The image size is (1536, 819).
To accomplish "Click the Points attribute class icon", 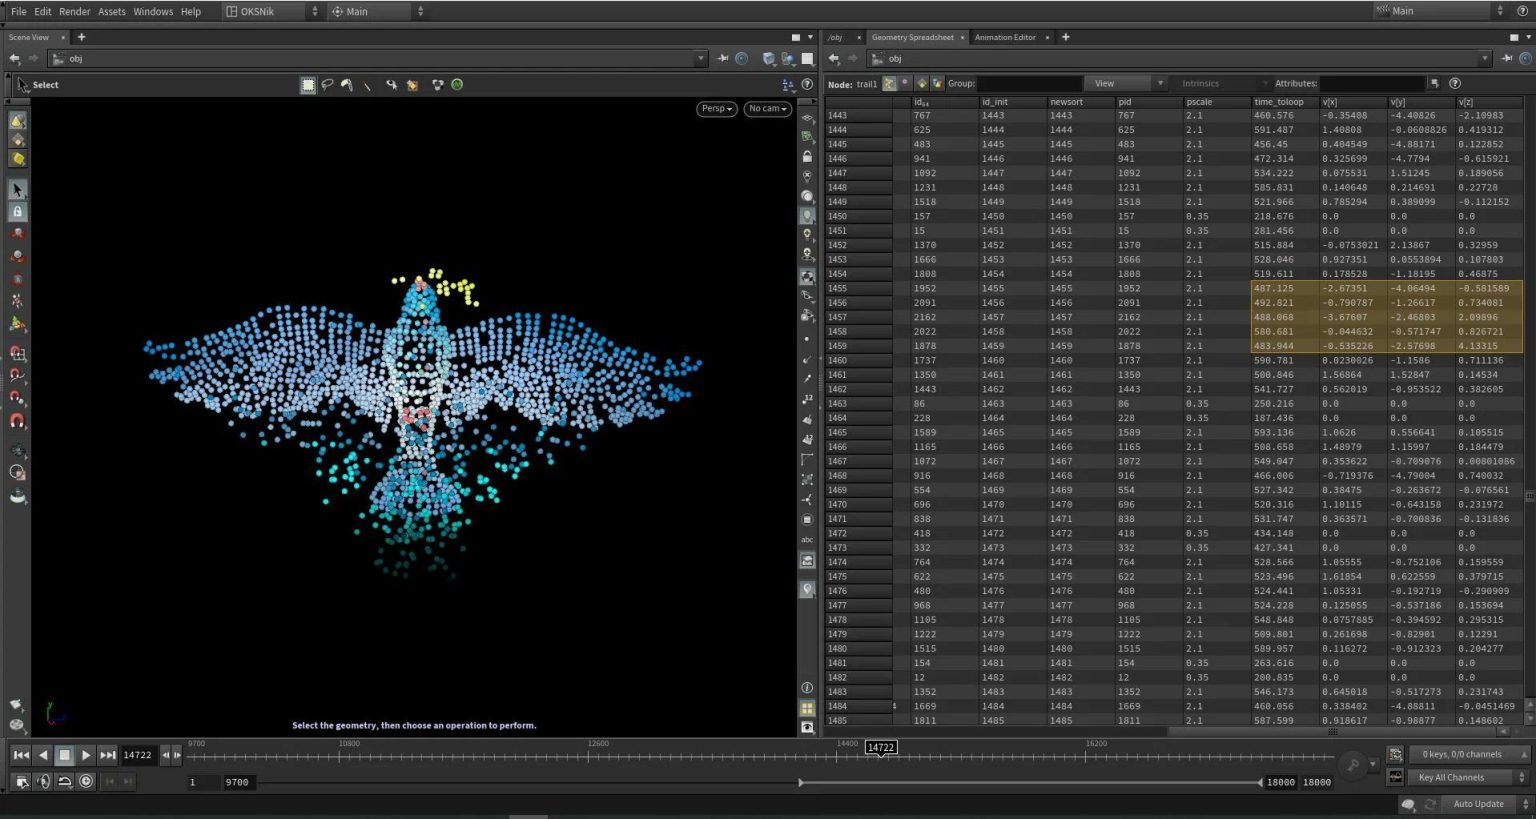I will pos(889,84).
